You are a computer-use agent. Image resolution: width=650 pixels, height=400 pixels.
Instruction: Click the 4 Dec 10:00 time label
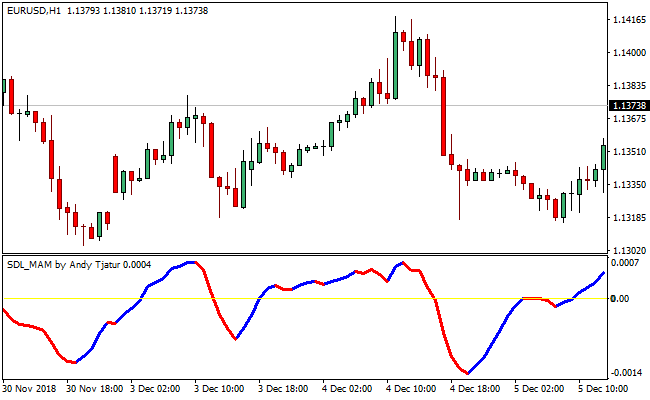coord(412,389)
